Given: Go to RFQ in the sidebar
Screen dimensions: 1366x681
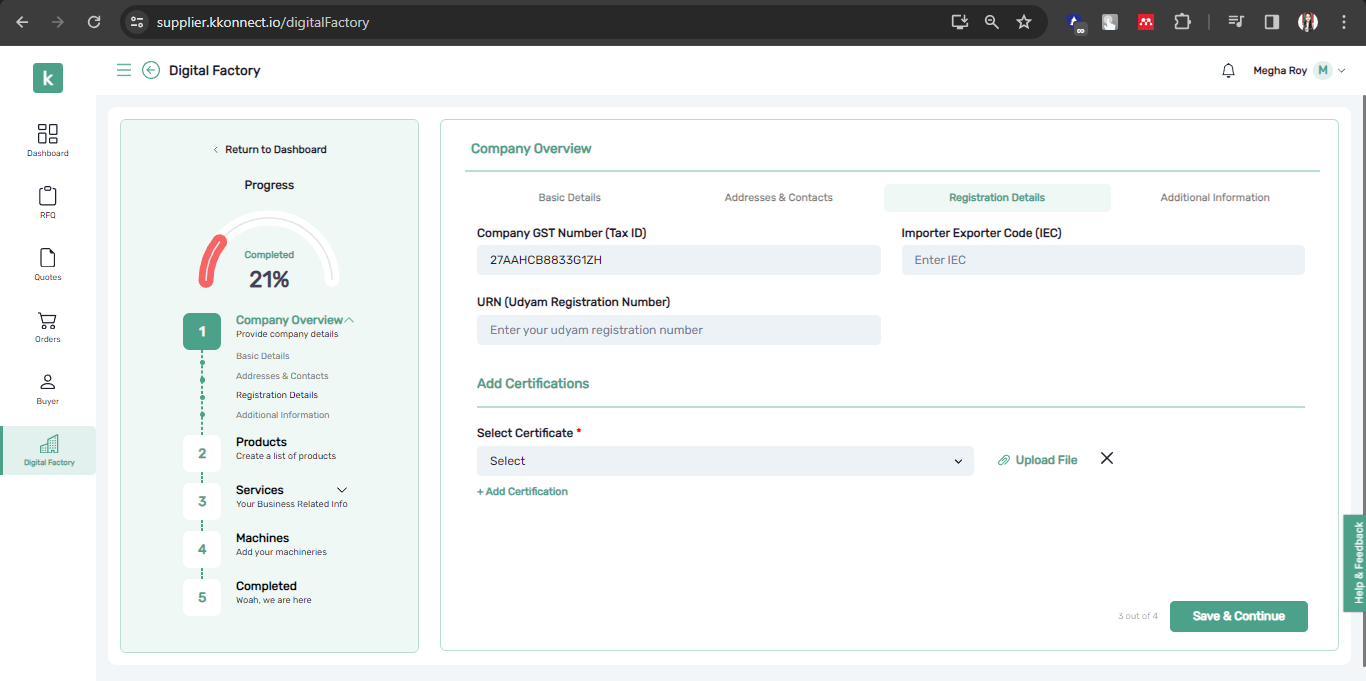Looking at the screenshot, I should tap(47, 197).
